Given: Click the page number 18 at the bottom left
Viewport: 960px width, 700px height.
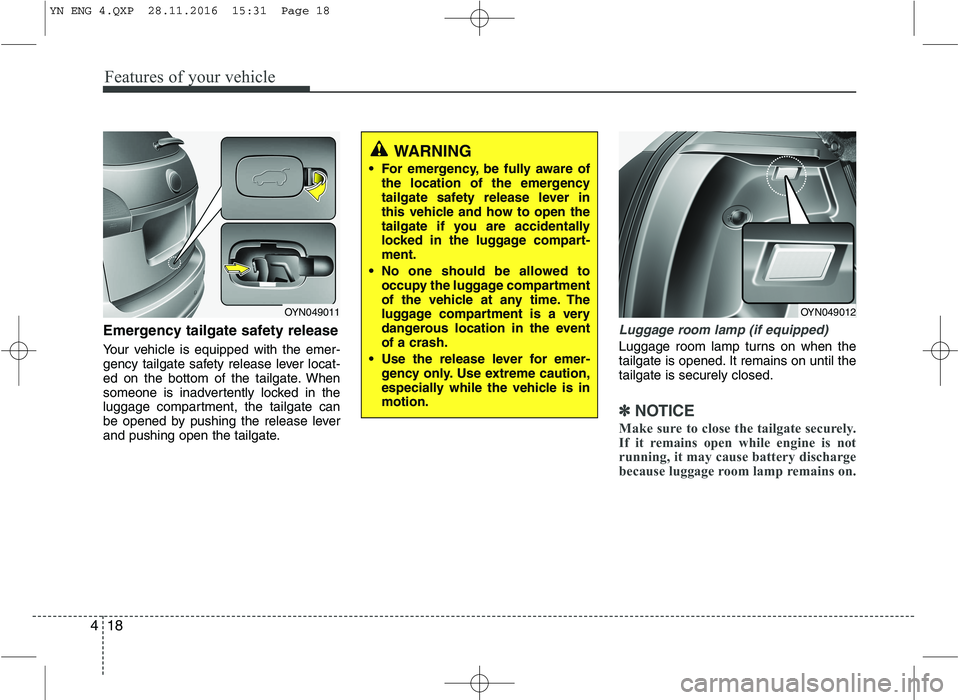Looking at the screenshot, I should tap(115, 625).
